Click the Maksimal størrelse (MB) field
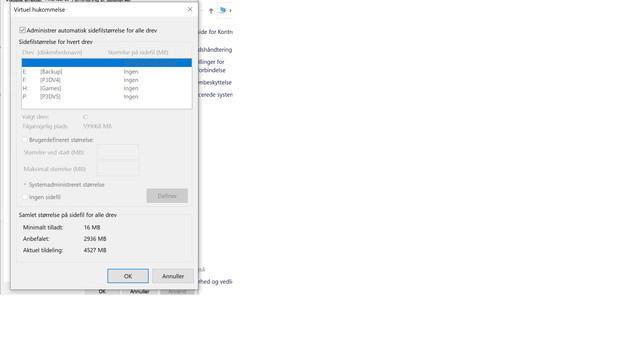The image size is (640, 360). (118, 169)
